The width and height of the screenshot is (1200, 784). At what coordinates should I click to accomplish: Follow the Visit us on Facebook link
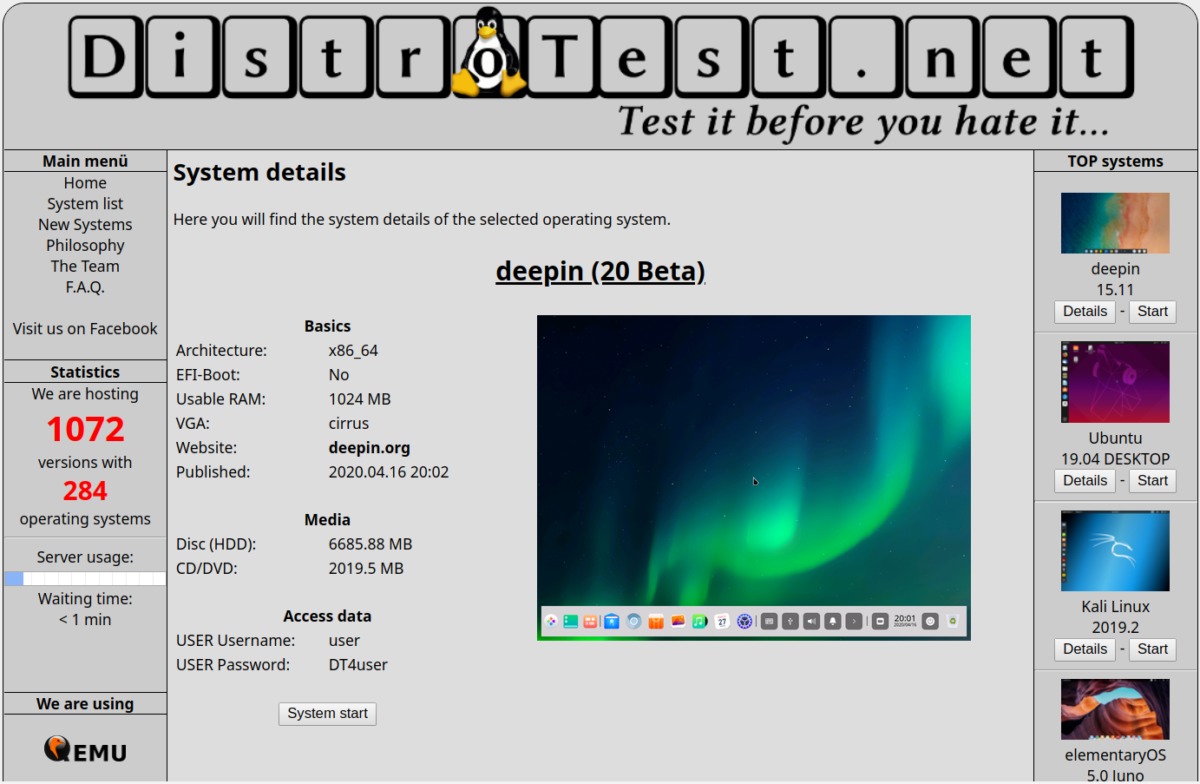pos(85,329)
